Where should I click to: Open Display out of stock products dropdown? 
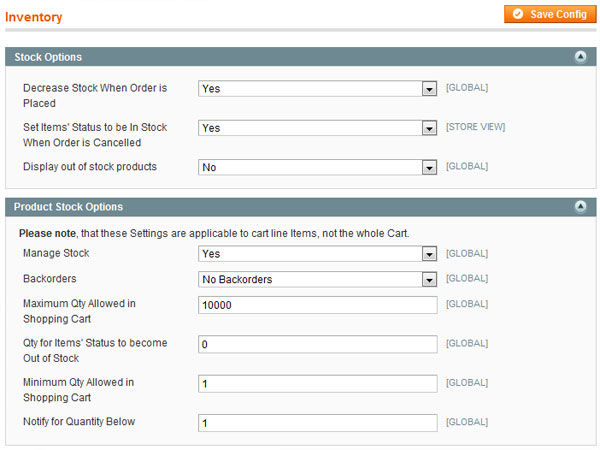click(317, 167)
